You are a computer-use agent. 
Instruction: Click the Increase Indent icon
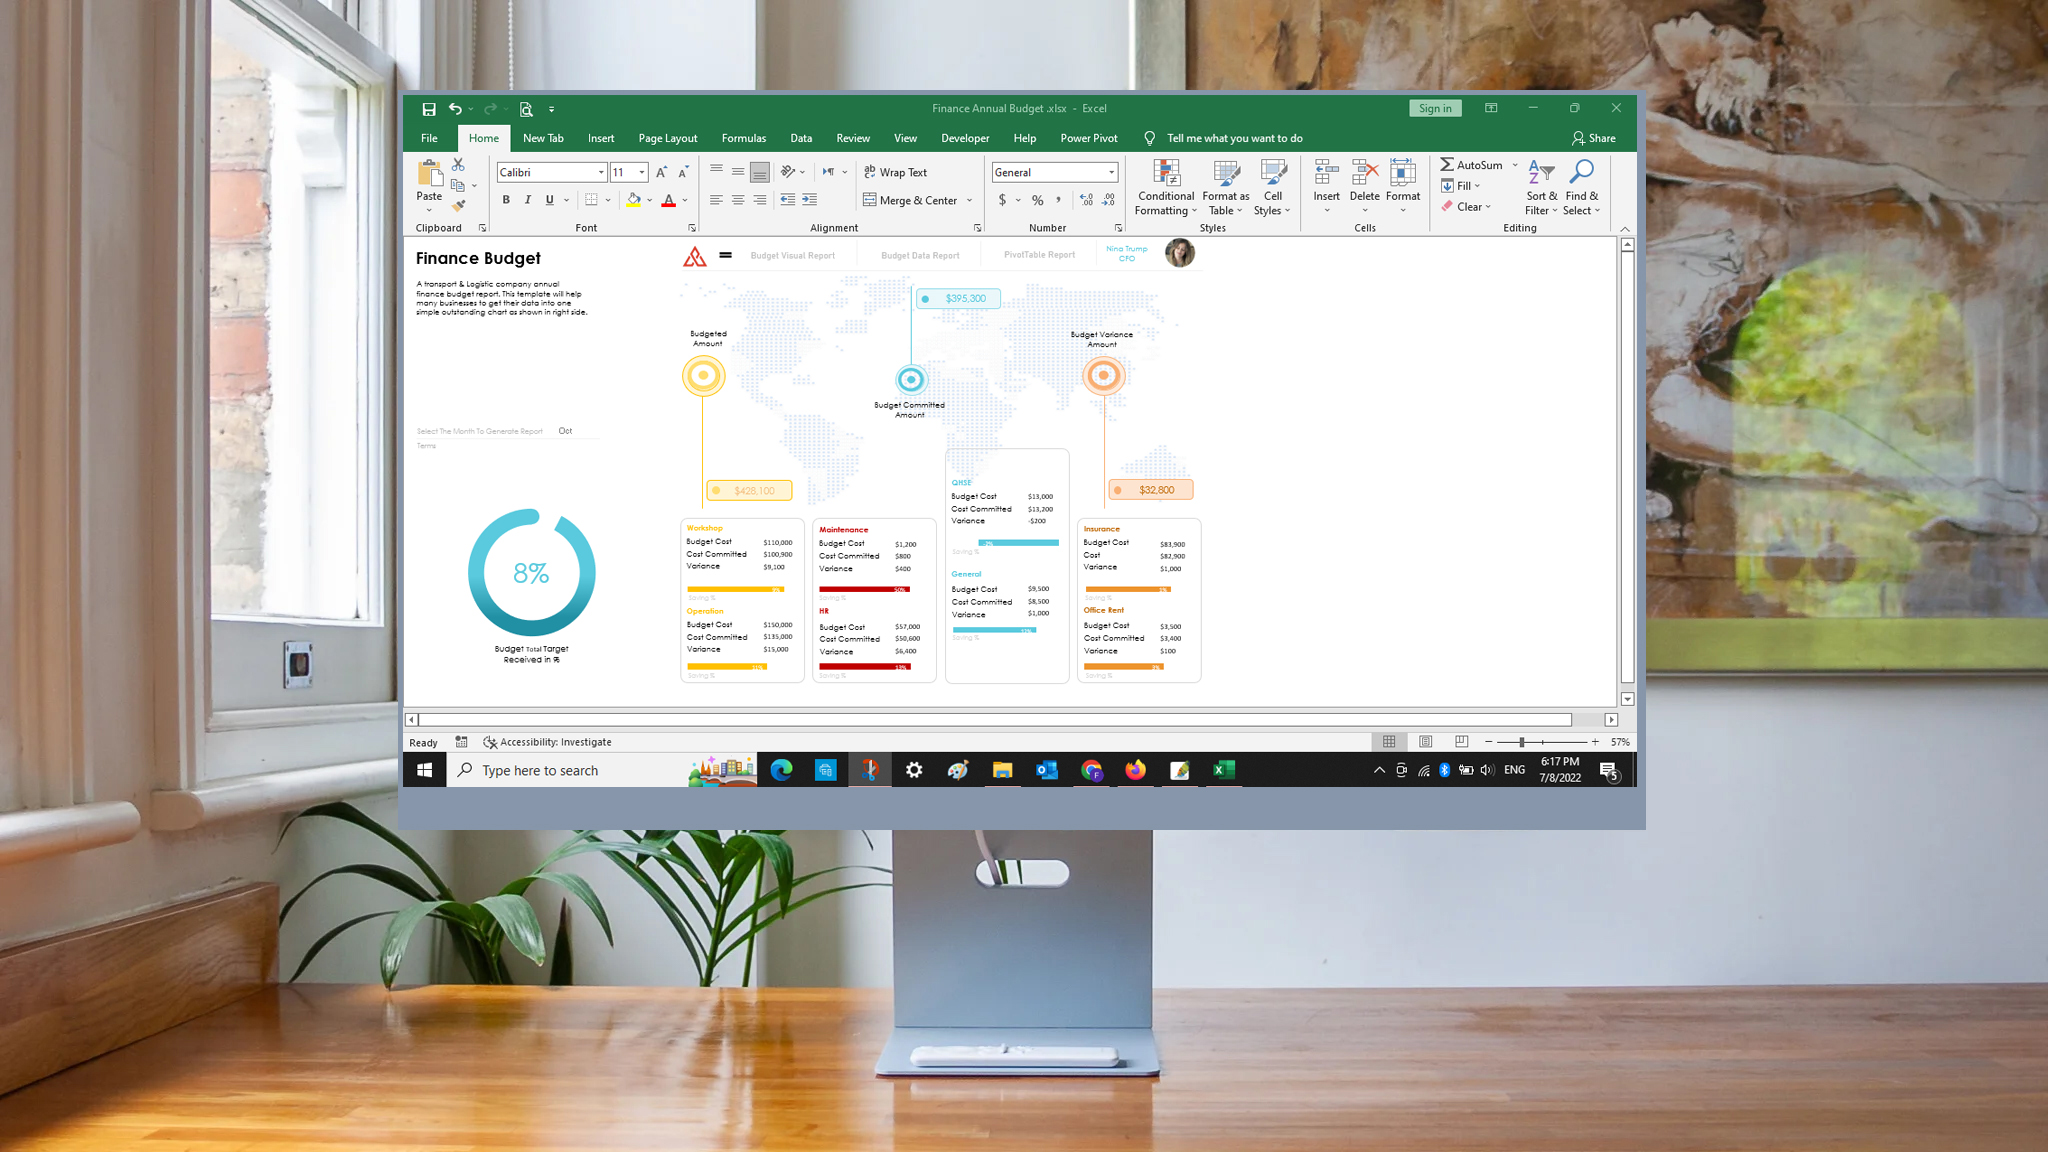tap(810, 200)
